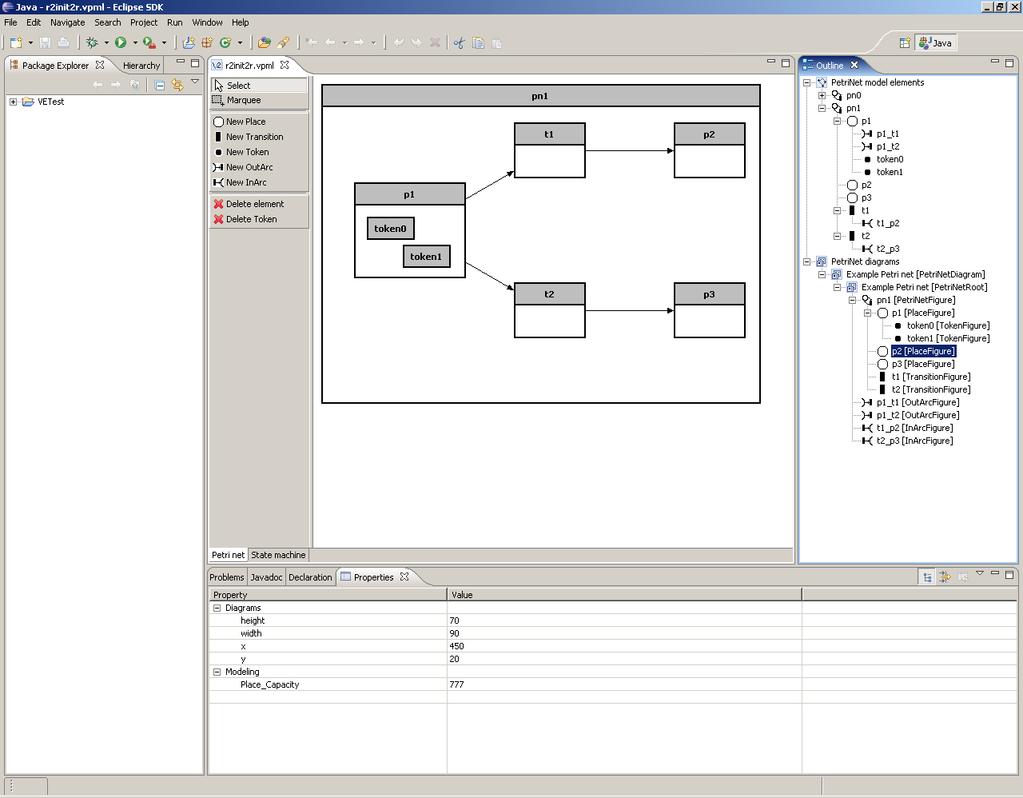Collapse the t1 transition node in Outline

click(x=837, y=211)
